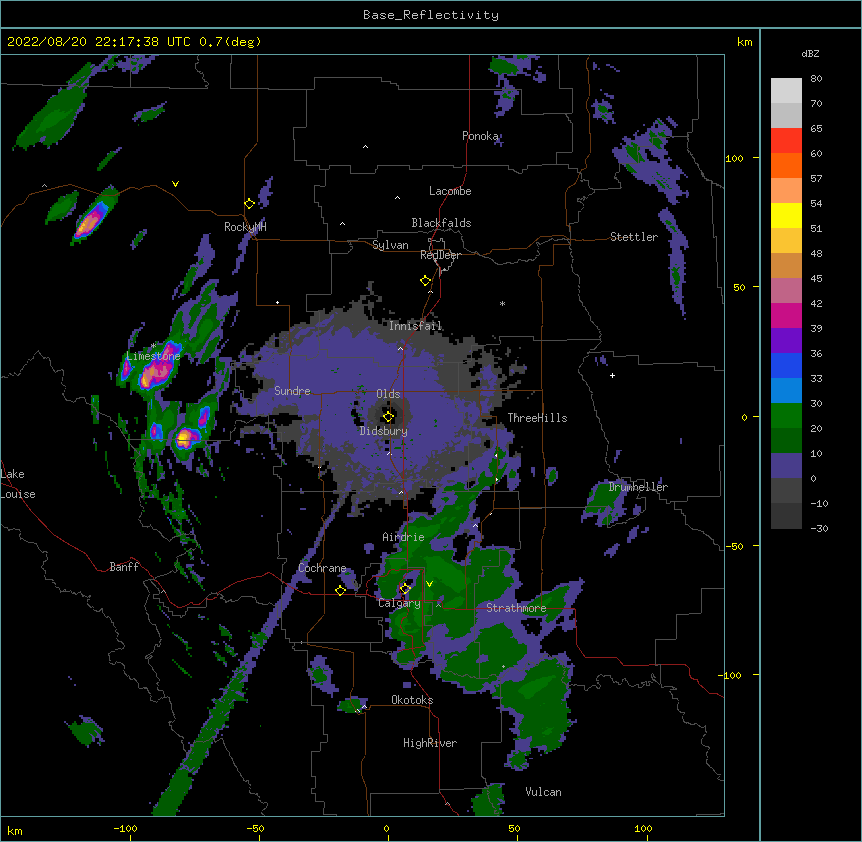
Task: Click the Olds city label
Action: [x=388, y=394]
